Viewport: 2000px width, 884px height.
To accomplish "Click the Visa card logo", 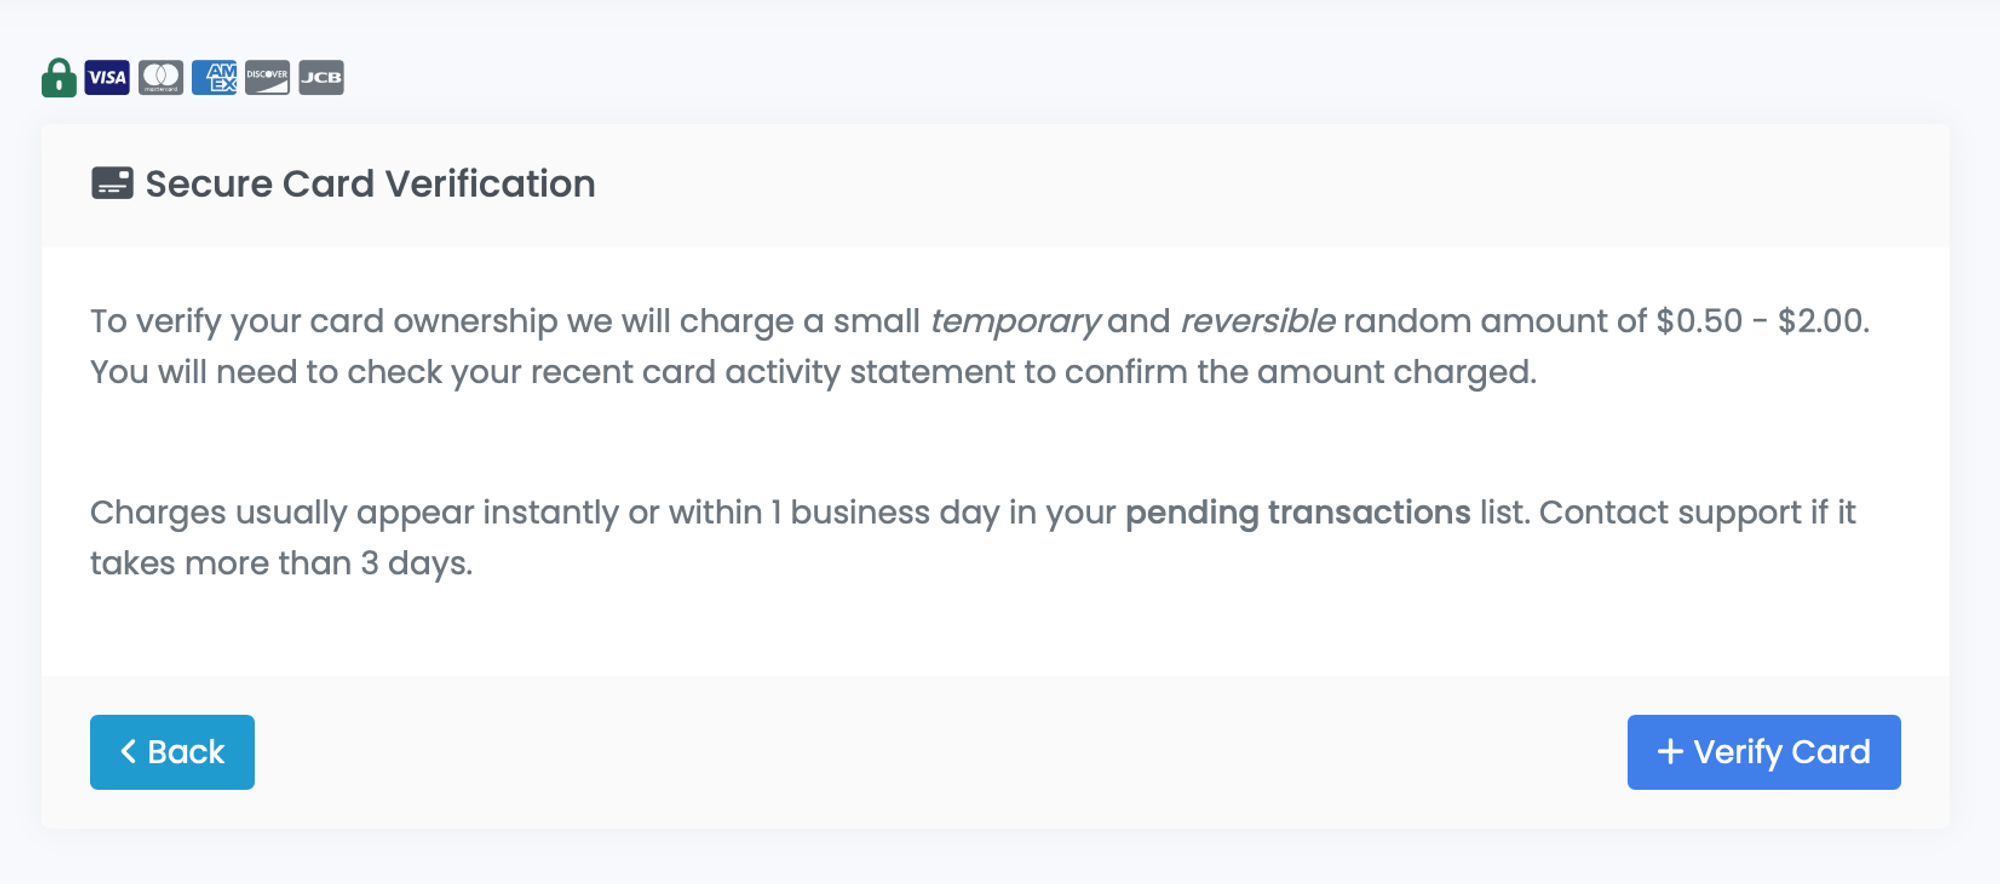I will pyautogui.click(x=107, y=78).
